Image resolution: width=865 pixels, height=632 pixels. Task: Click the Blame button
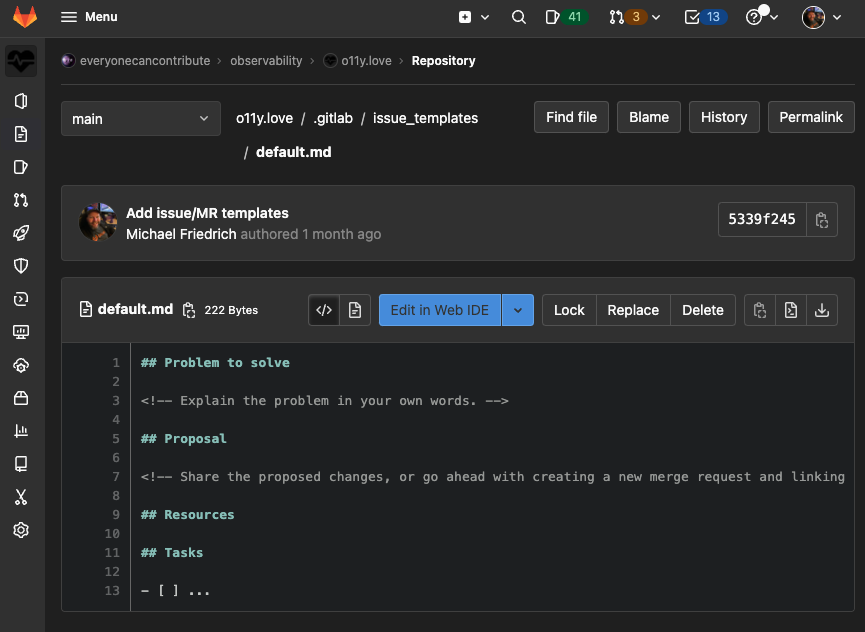[x=649, y=117]
